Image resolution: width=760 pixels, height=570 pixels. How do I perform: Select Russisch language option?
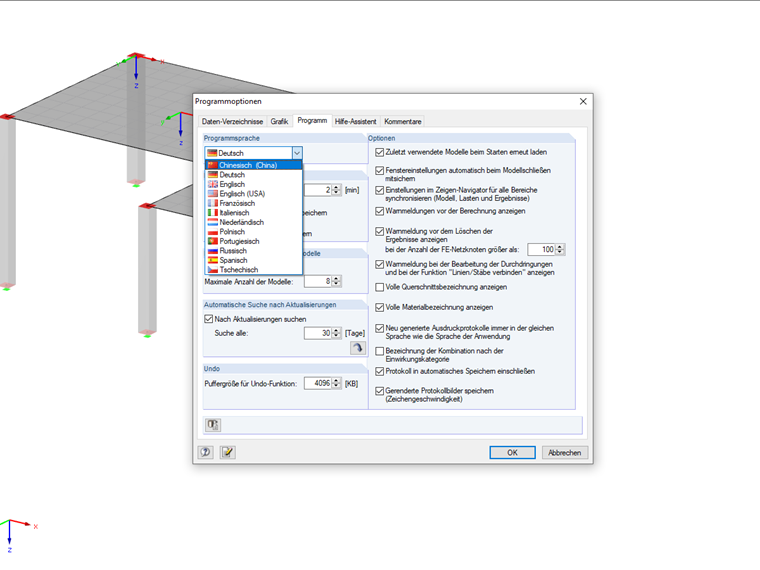[x=253, y=251]
